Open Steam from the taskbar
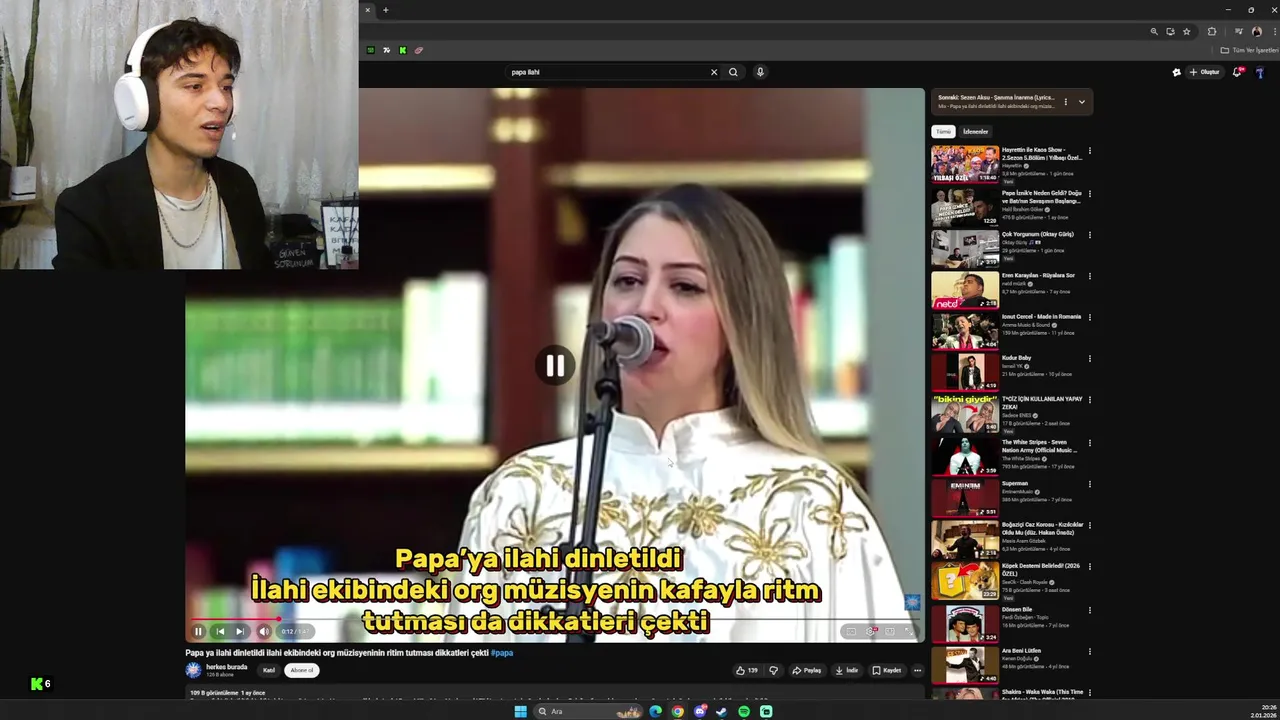This screenshot has height=720, width=1280. coord(722,711)
